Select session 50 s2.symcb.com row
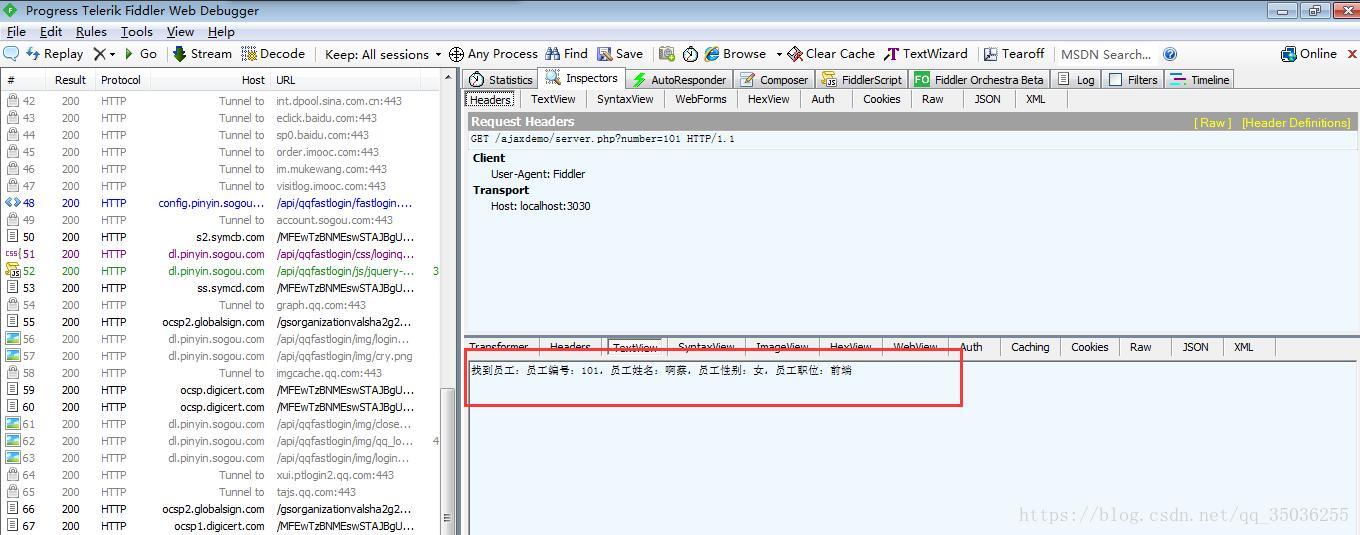This screenshot has height=535, width=1360. click(x=221, y=237)
